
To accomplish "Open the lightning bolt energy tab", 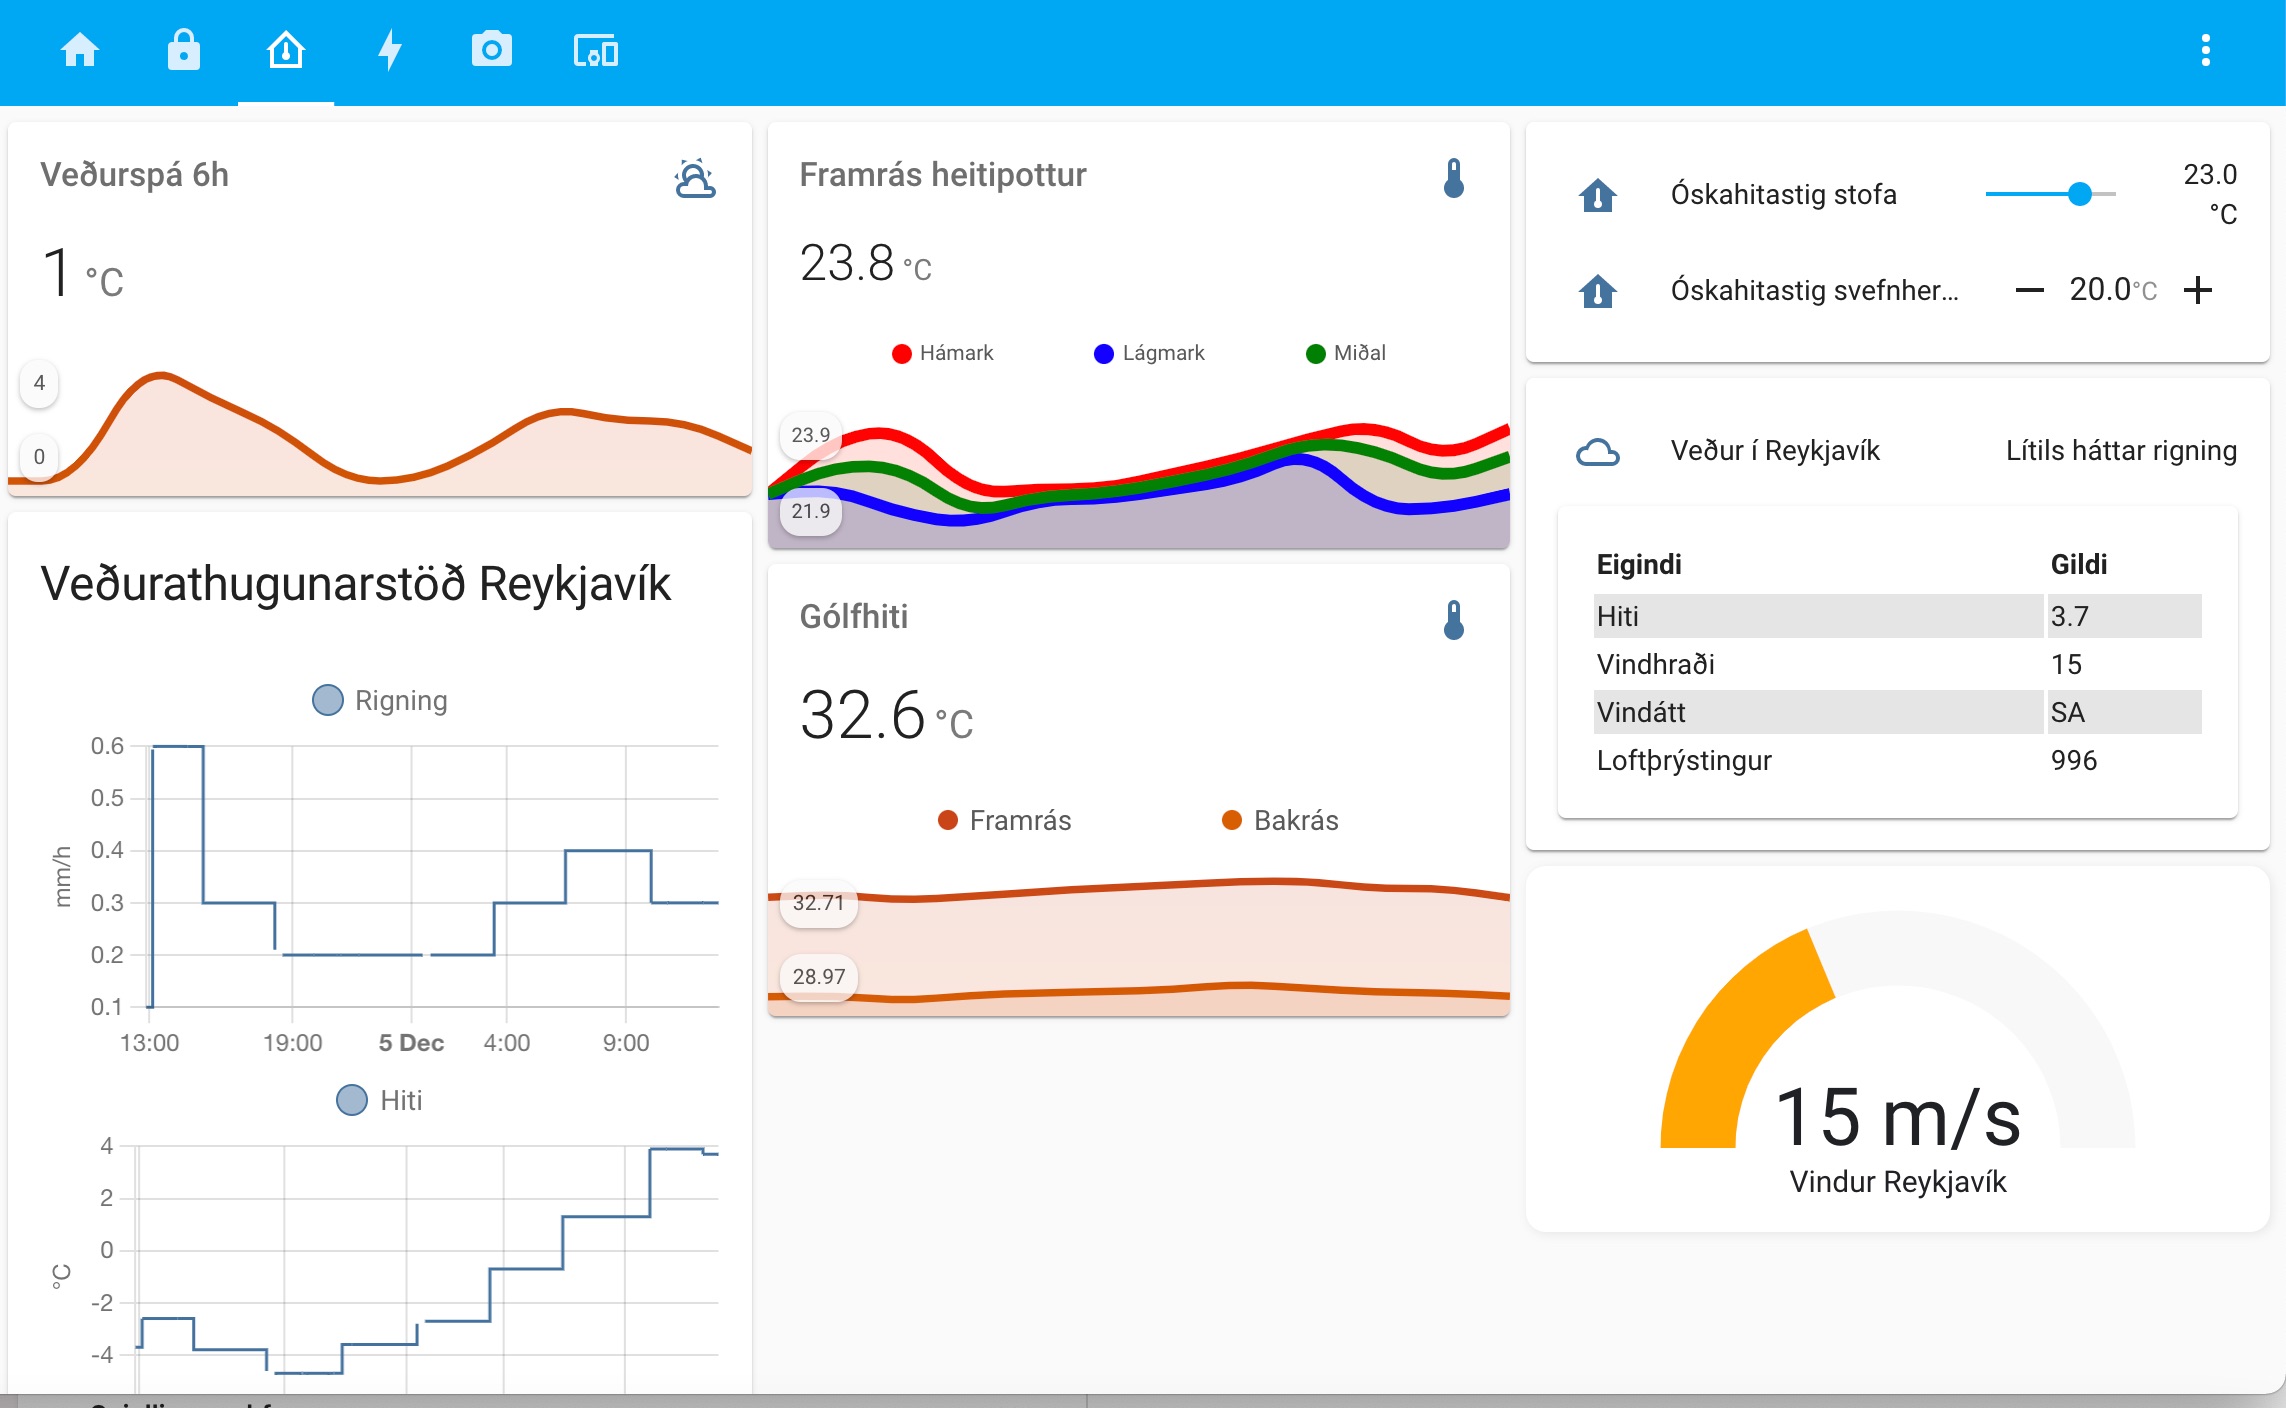I will click(x=389, y=50).
